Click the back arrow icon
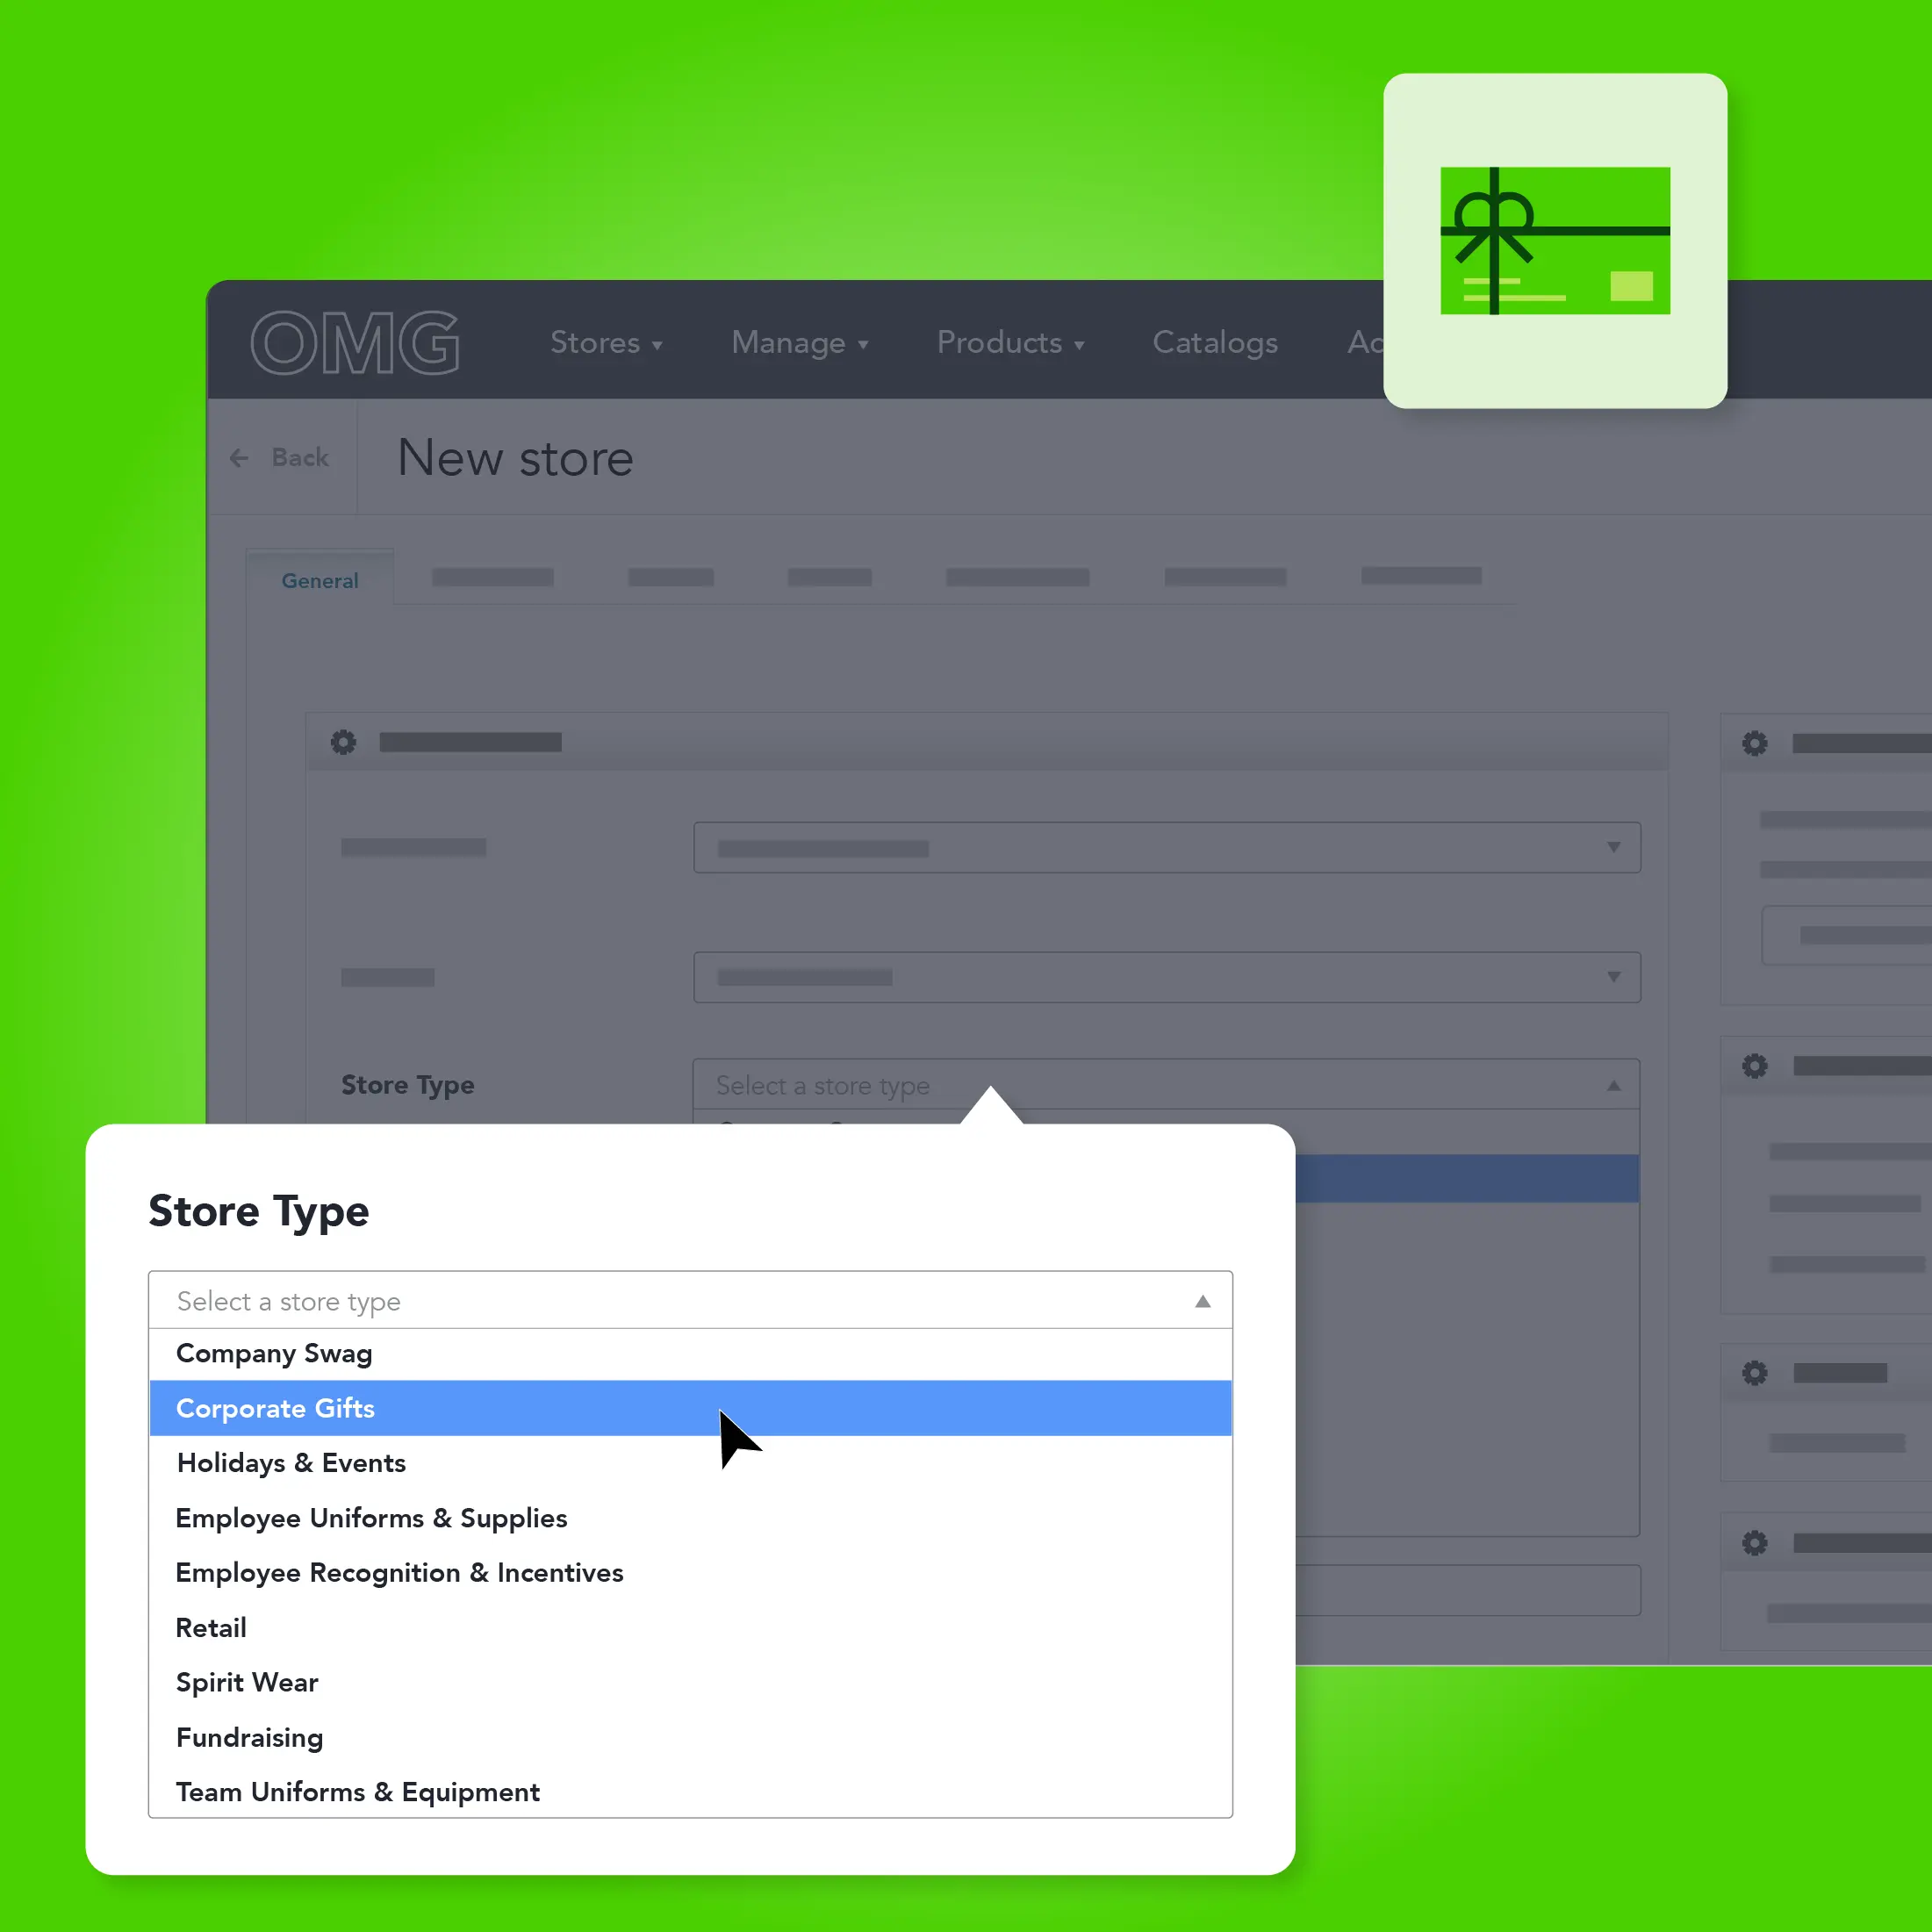Image resolution: width=1932 pixels, height=1932 pixels. pos(239,458)
